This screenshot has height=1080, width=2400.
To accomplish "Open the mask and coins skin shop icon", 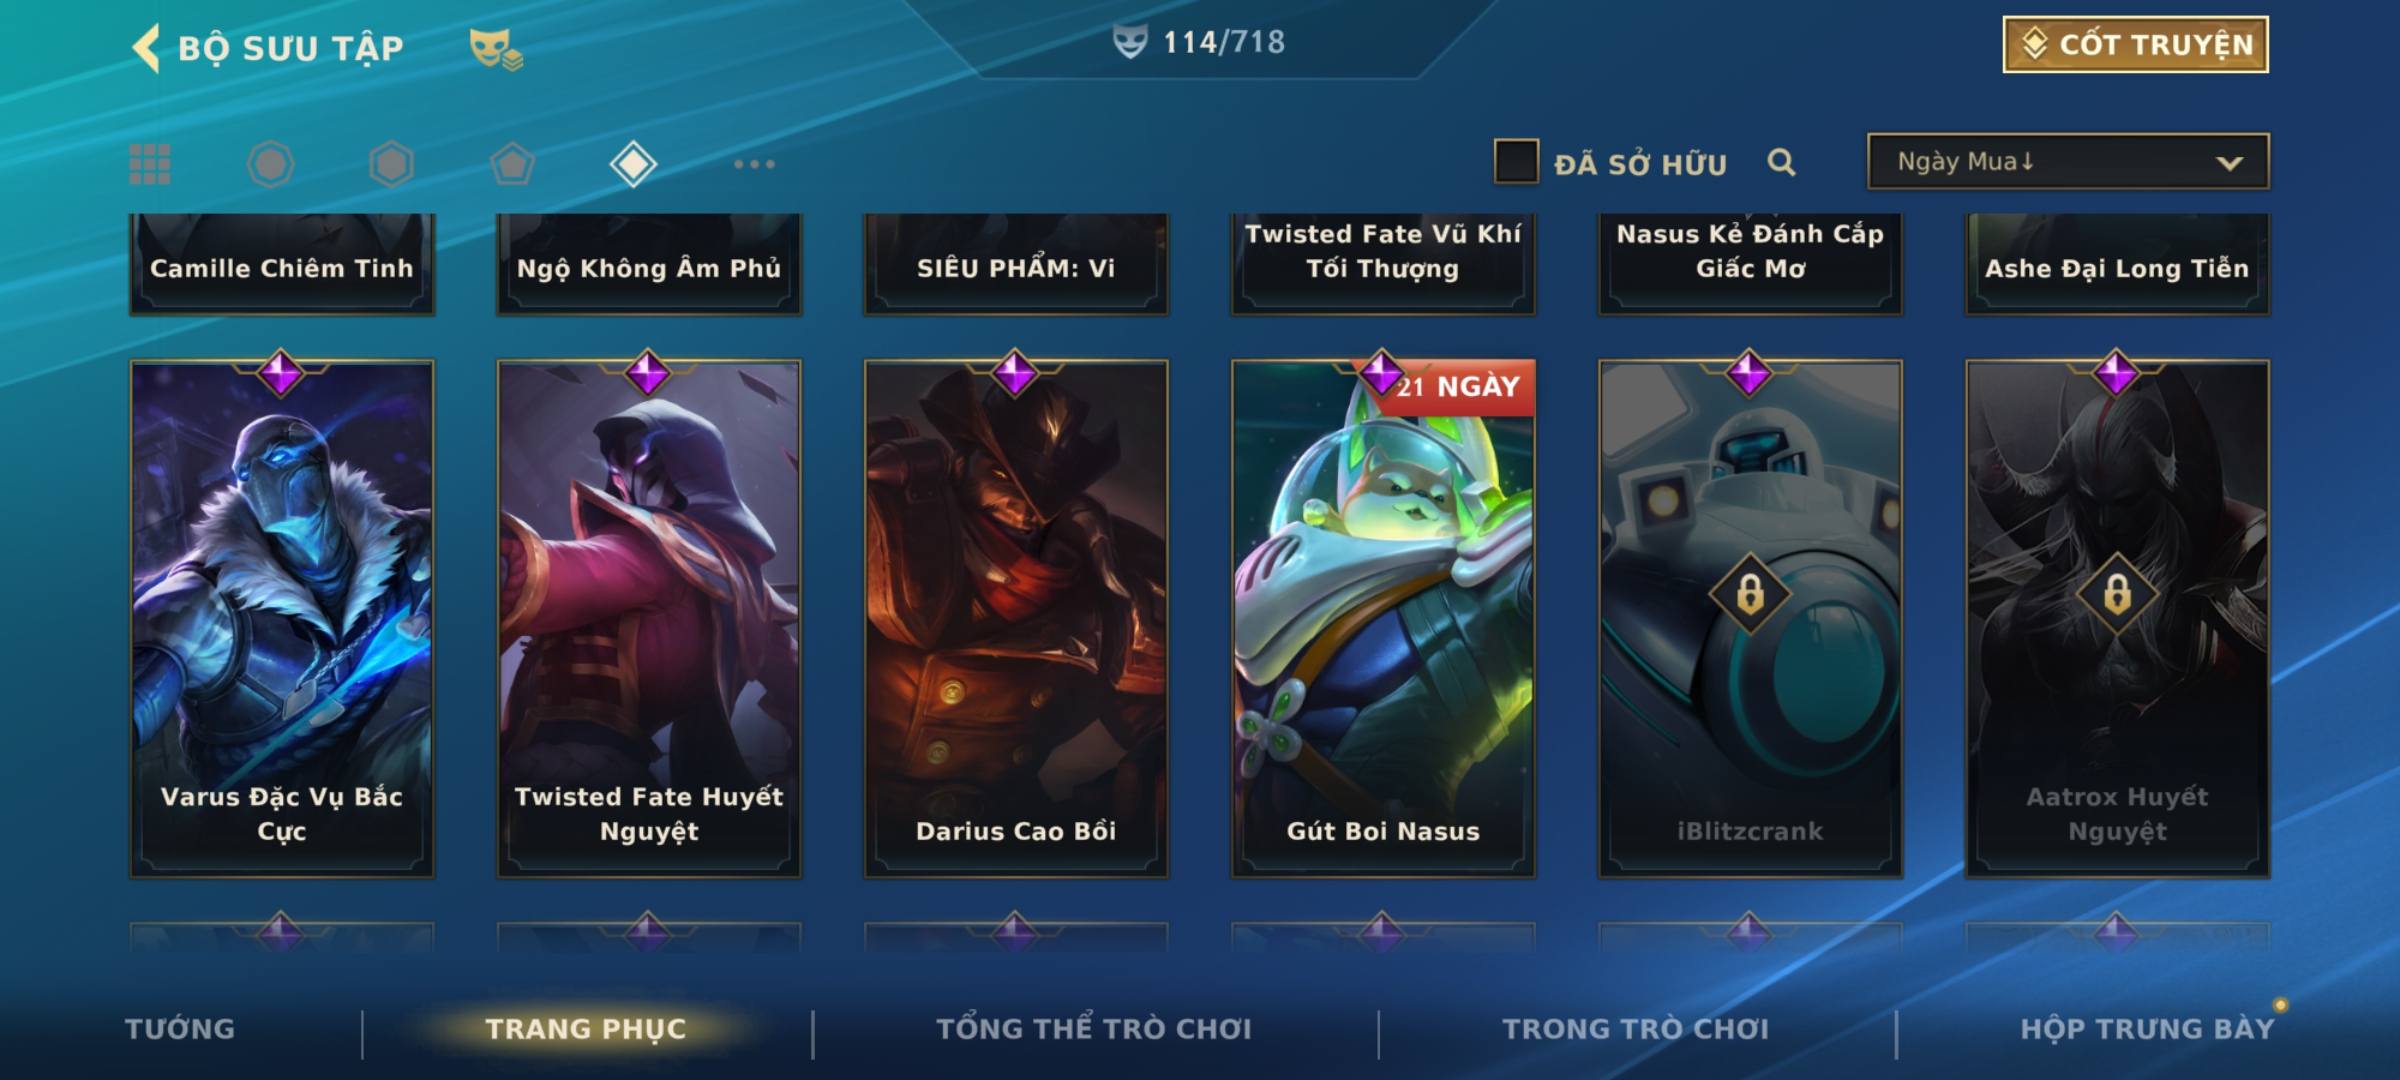I will [x=496, y=48].
